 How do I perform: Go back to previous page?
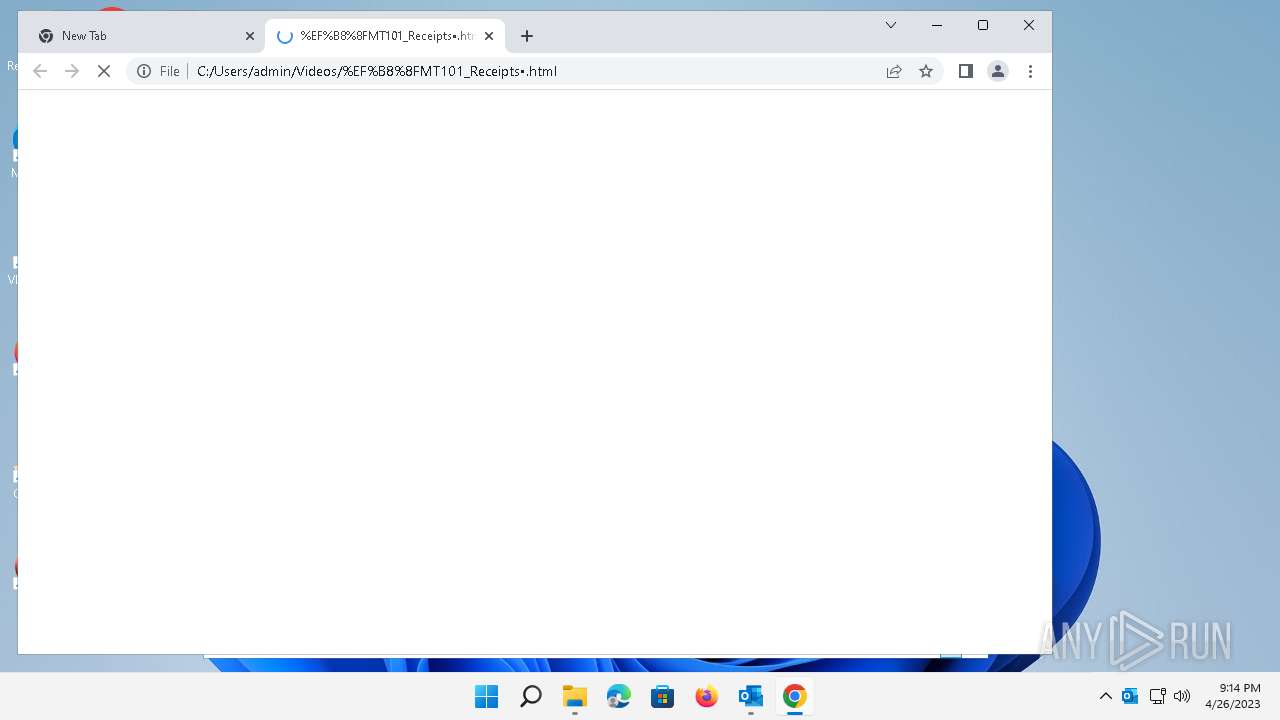40,71
